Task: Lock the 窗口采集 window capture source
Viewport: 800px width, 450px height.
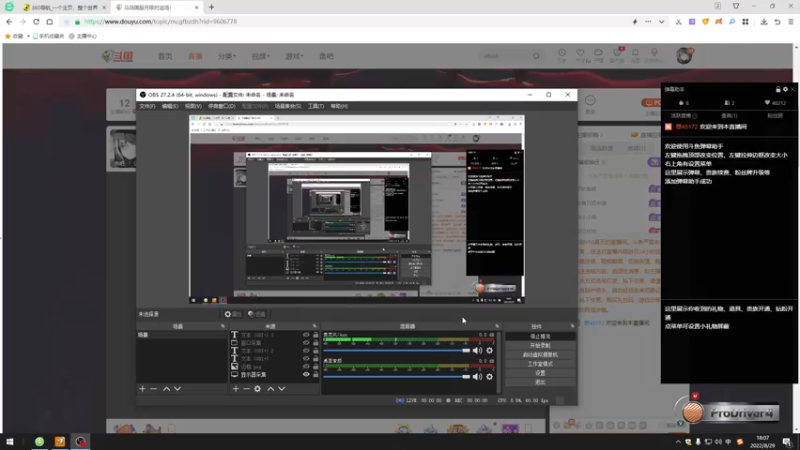Action: click(315, 343)
